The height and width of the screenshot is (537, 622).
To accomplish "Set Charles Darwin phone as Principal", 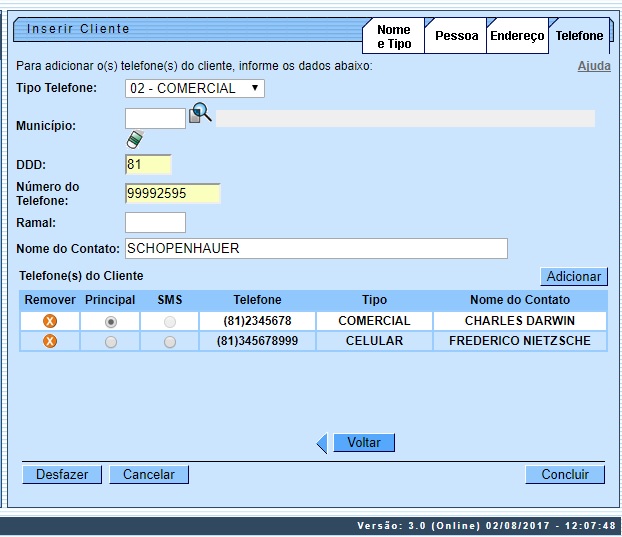I will (x=110, y=321).
